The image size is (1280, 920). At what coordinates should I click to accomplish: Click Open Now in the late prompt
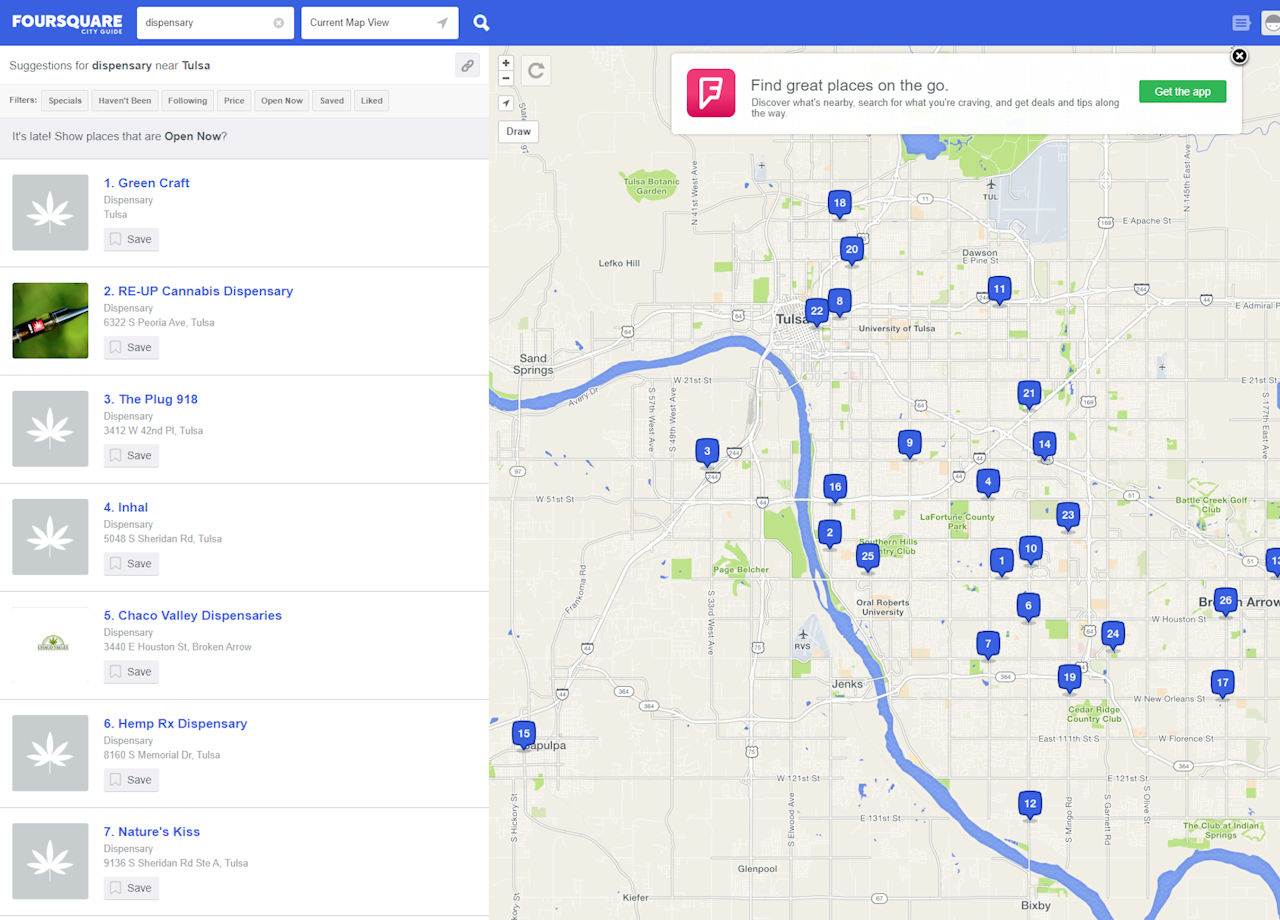(193, 136)
